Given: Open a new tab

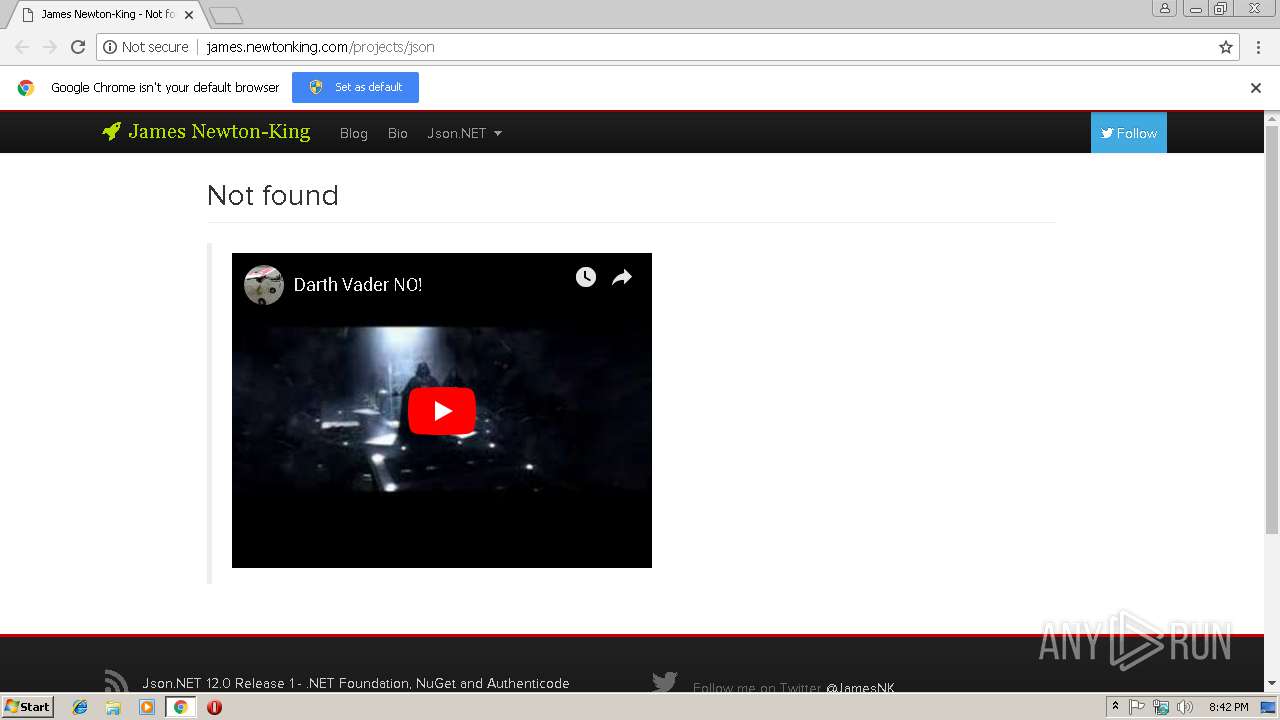Looking at the screenshot, I should tap(226, 15).
